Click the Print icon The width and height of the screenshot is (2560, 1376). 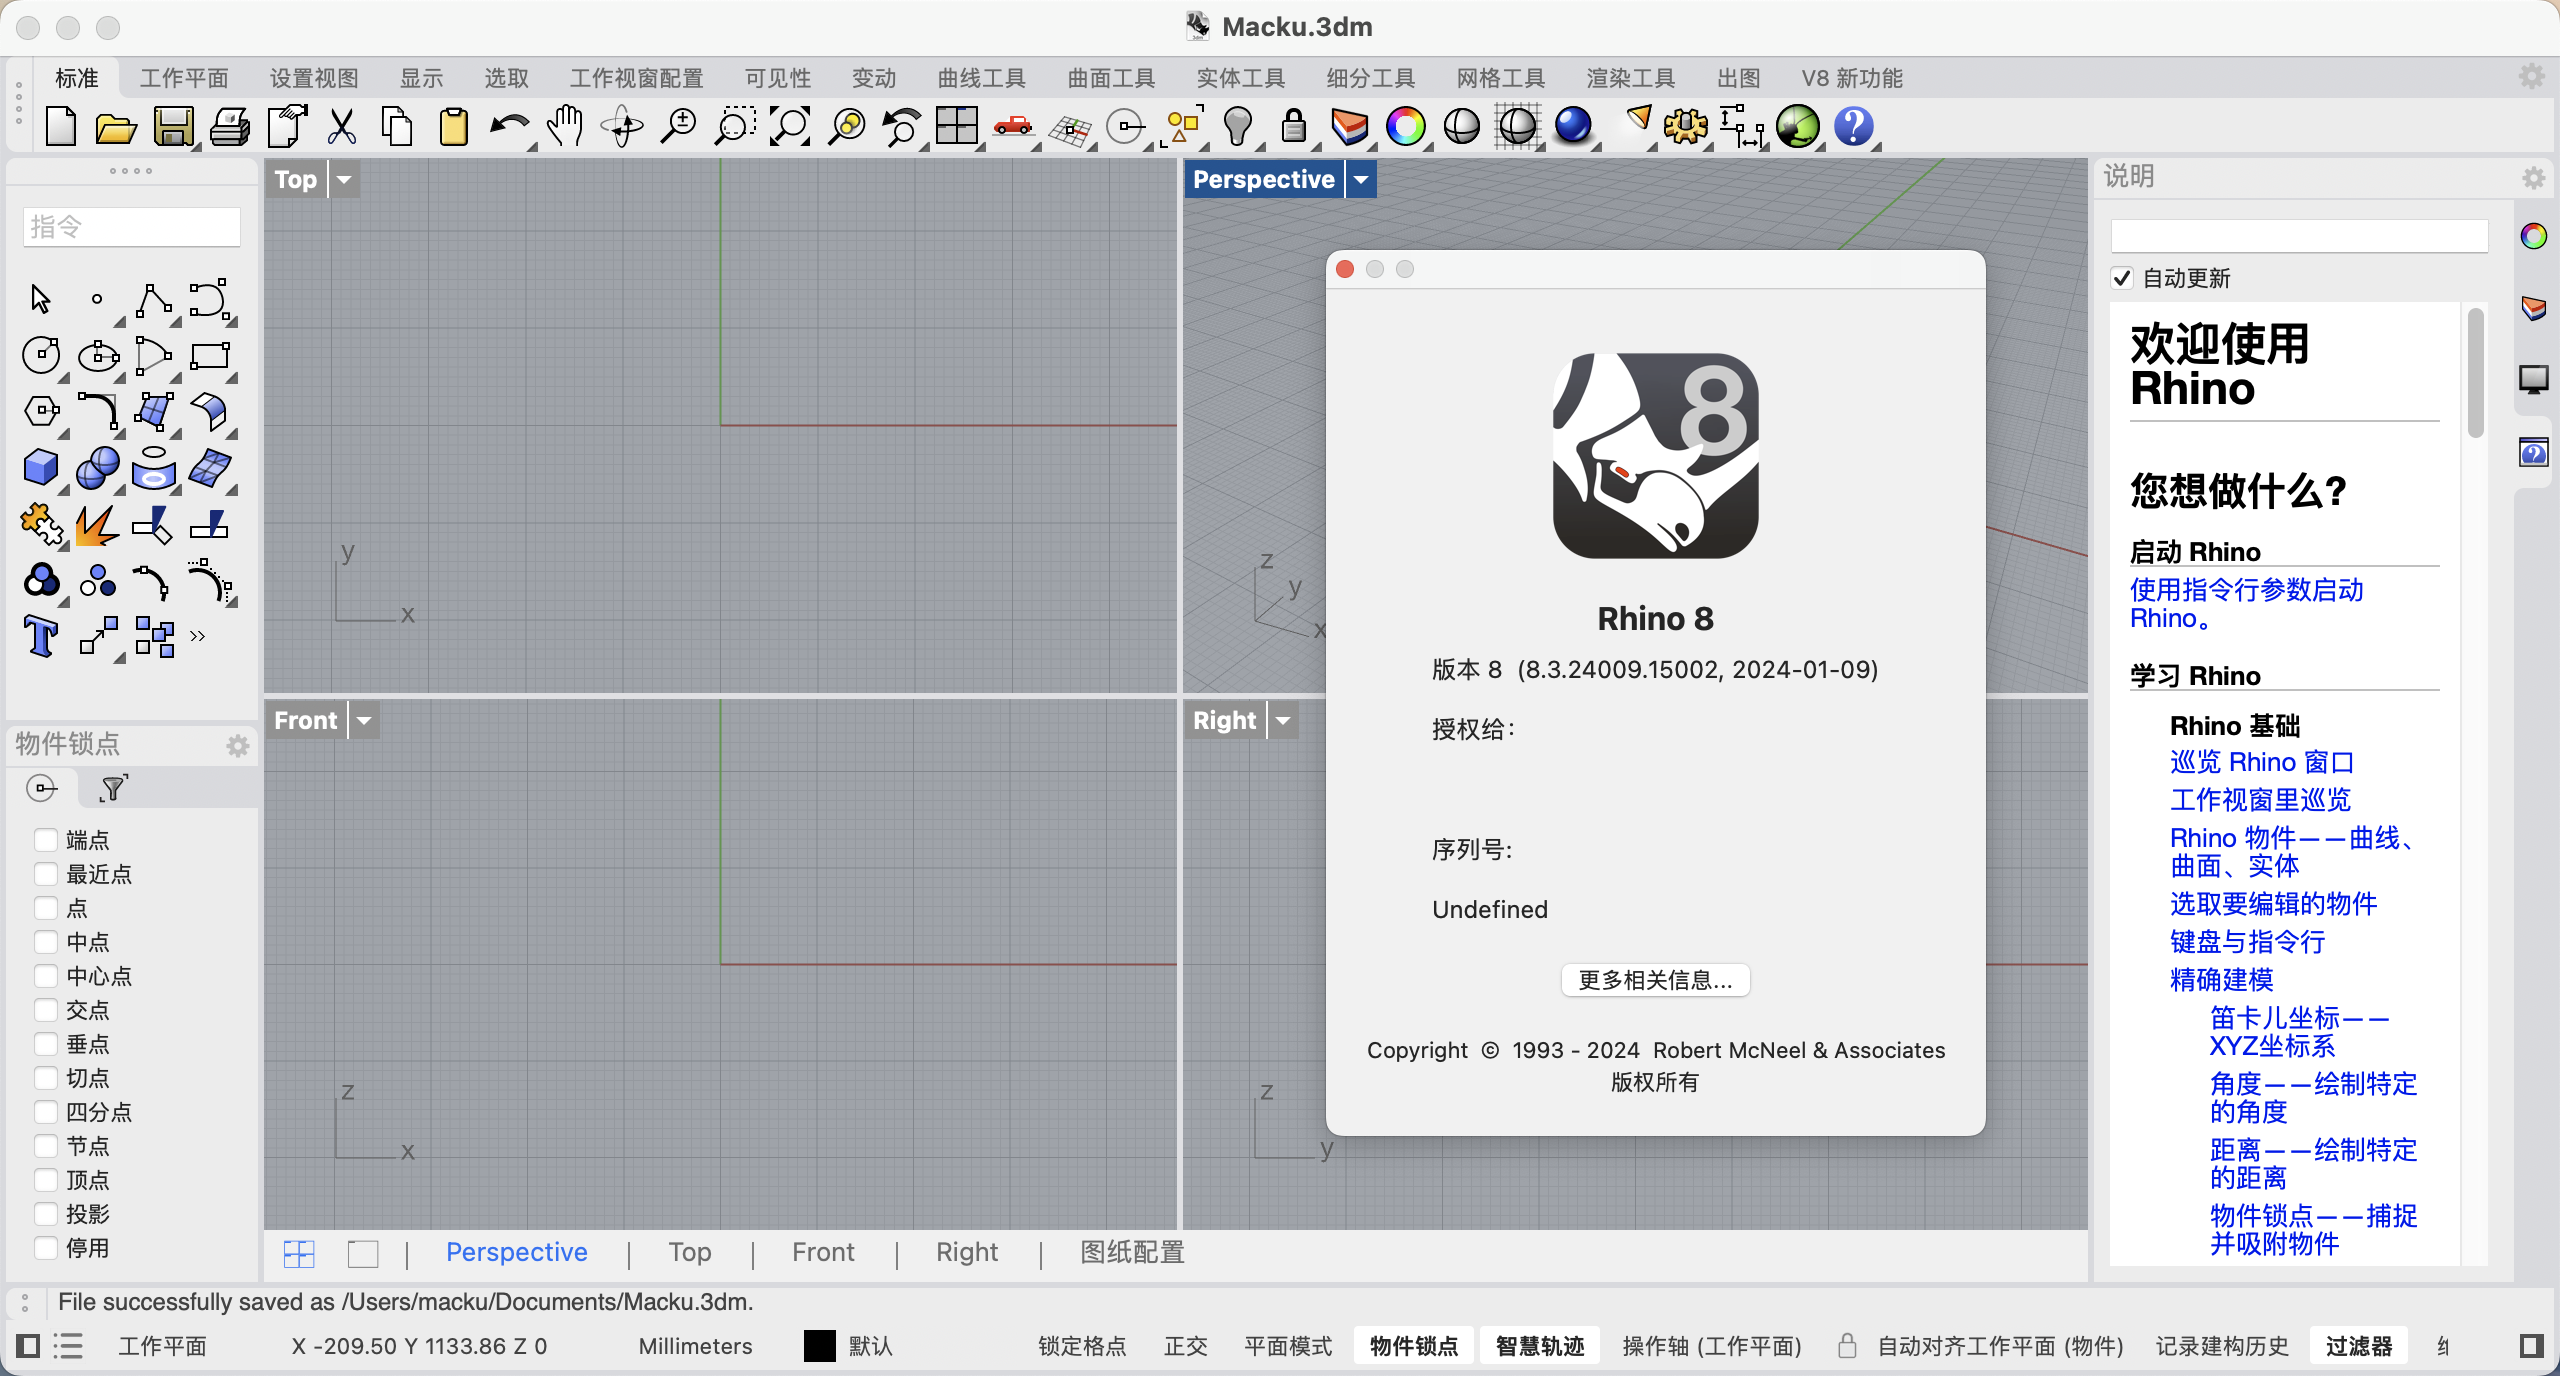coord(230,127)
